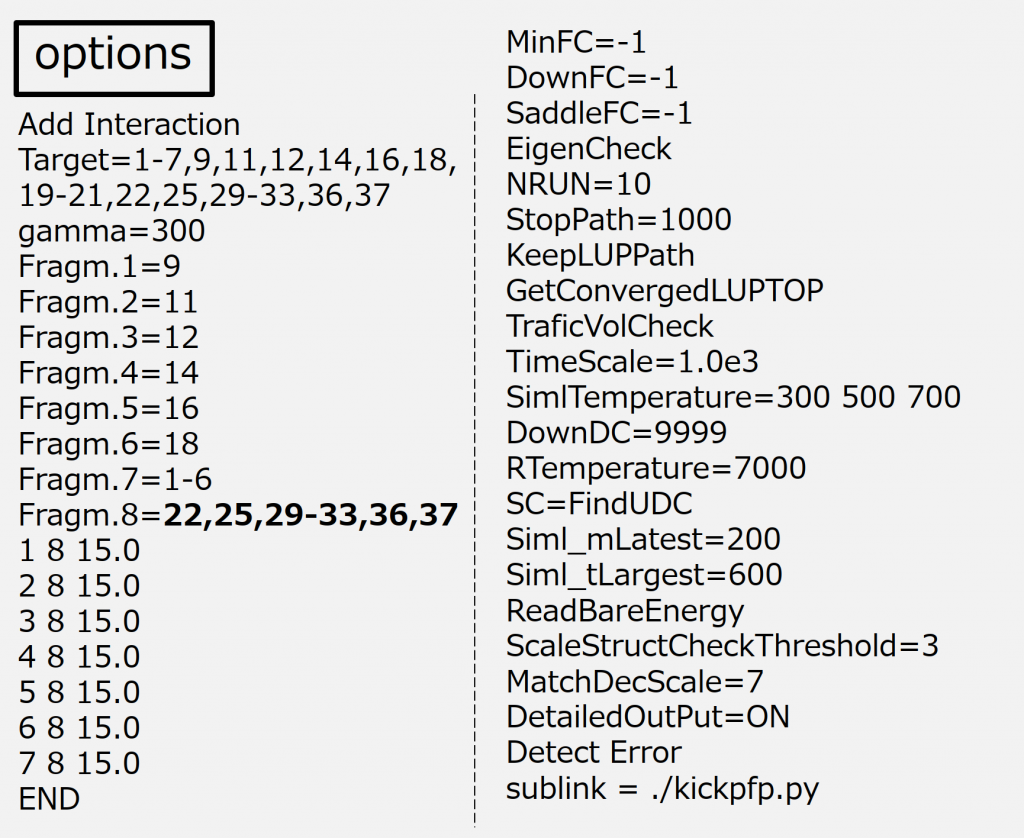
Task: Click the "sublink = ./kickpfp.py" line
Action: pyautogui.click(x=662, y=788)
